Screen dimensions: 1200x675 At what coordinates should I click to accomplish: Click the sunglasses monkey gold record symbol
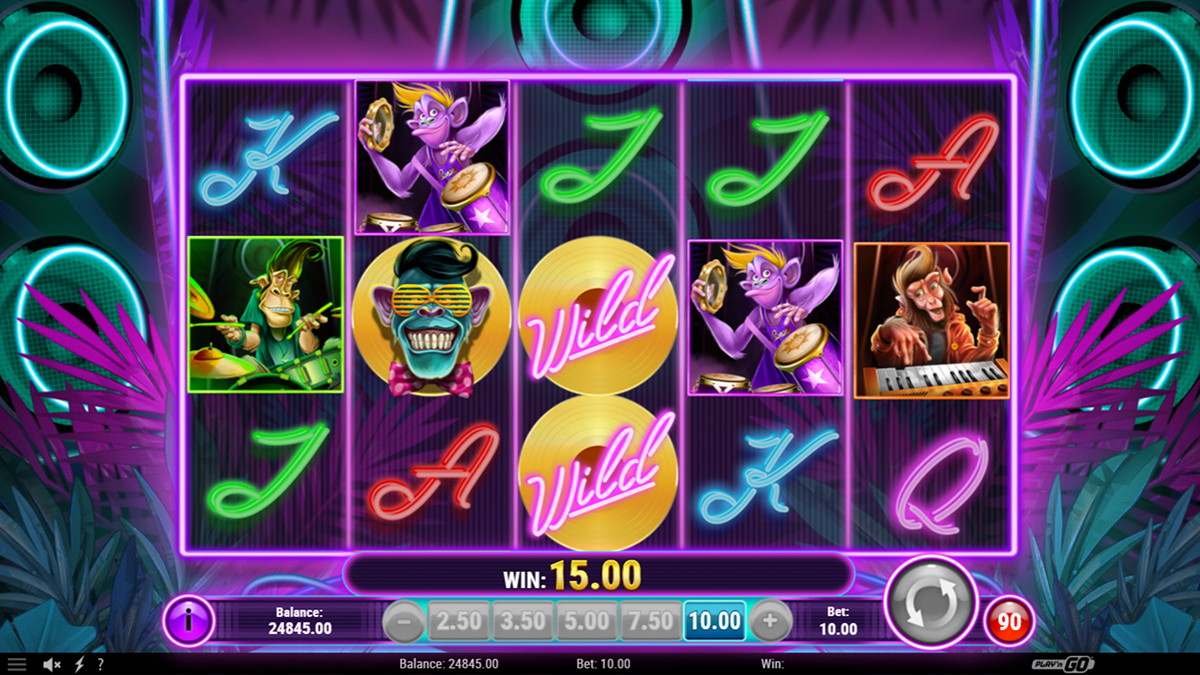click(x=432, y=315)
